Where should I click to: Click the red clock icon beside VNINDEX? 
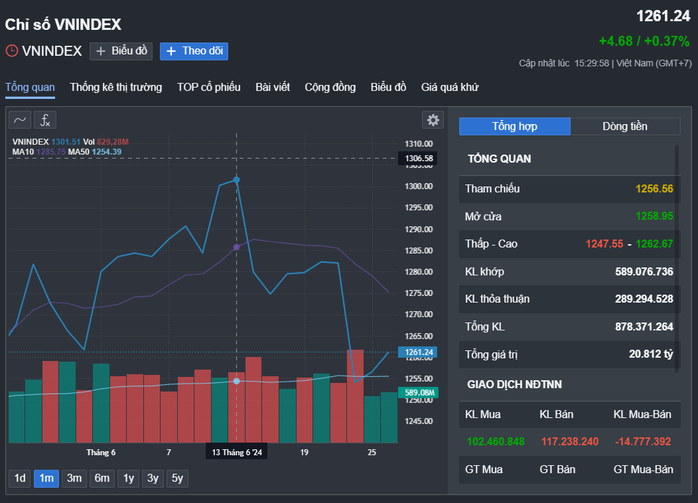[12, 51]
